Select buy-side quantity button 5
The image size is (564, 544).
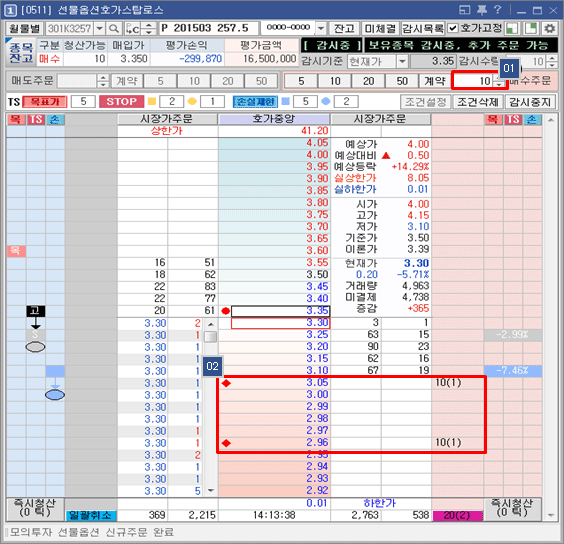pyautogui.click(x=301, y=81)
